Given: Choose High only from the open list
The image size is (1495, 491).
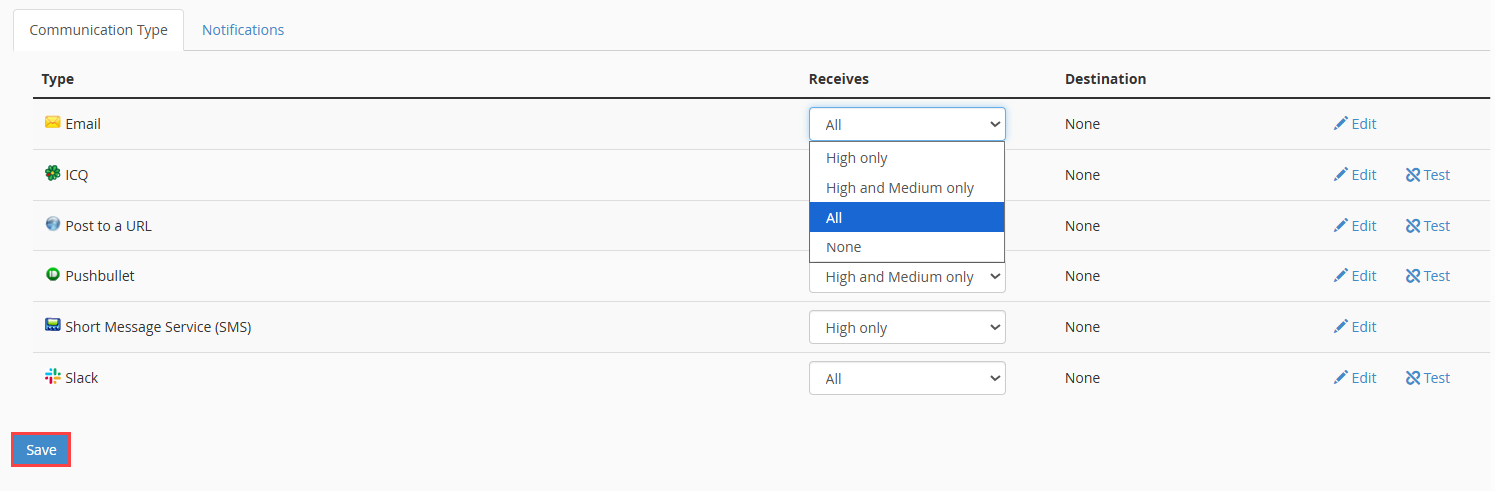Looking at the screenshot, I should pyautogui.click(x=906, y=158).
